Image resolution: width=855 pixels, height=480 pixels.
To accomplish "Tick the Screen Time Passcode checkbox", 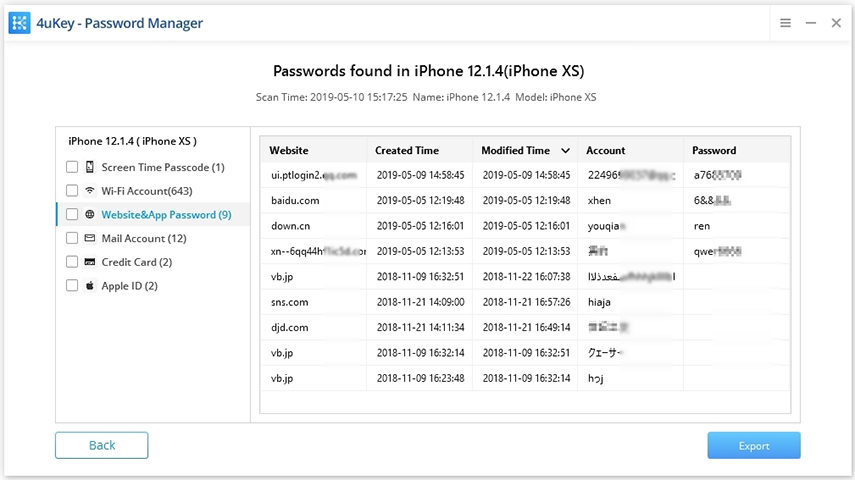I will [72, 167].
